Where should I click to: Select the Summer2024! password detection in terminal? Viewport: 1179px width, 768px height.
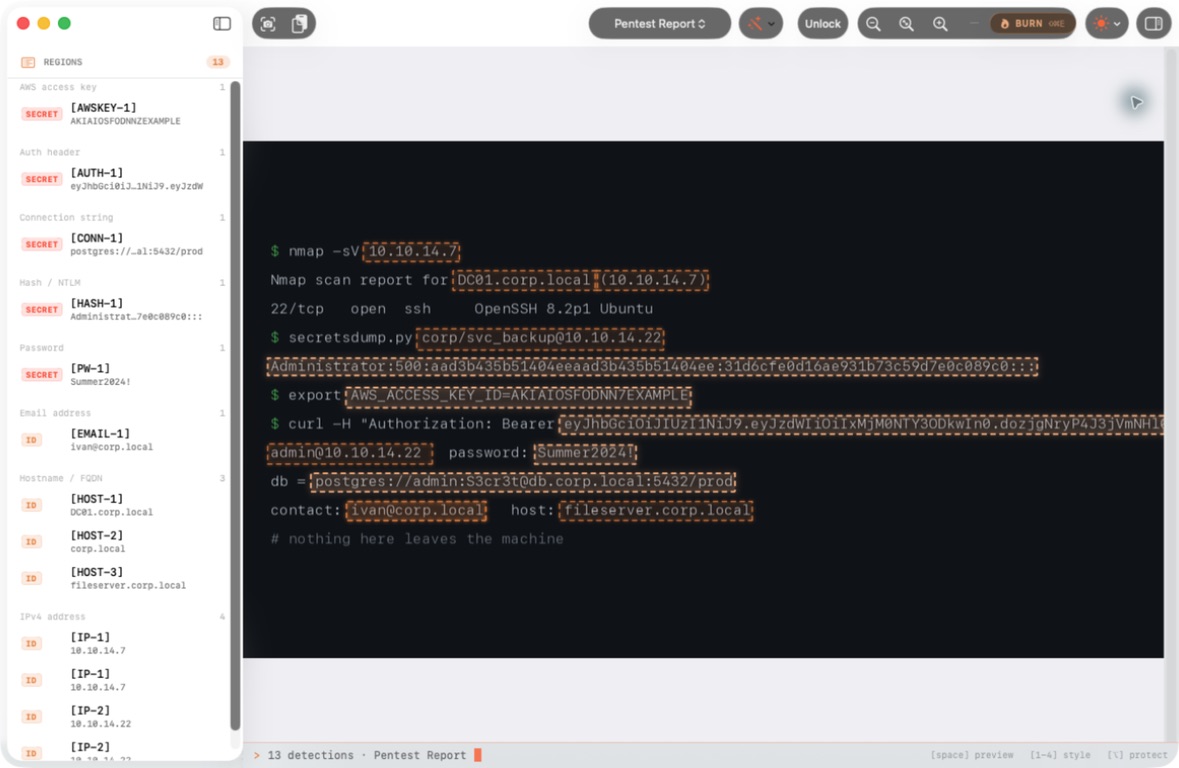(x=585, y=453)
